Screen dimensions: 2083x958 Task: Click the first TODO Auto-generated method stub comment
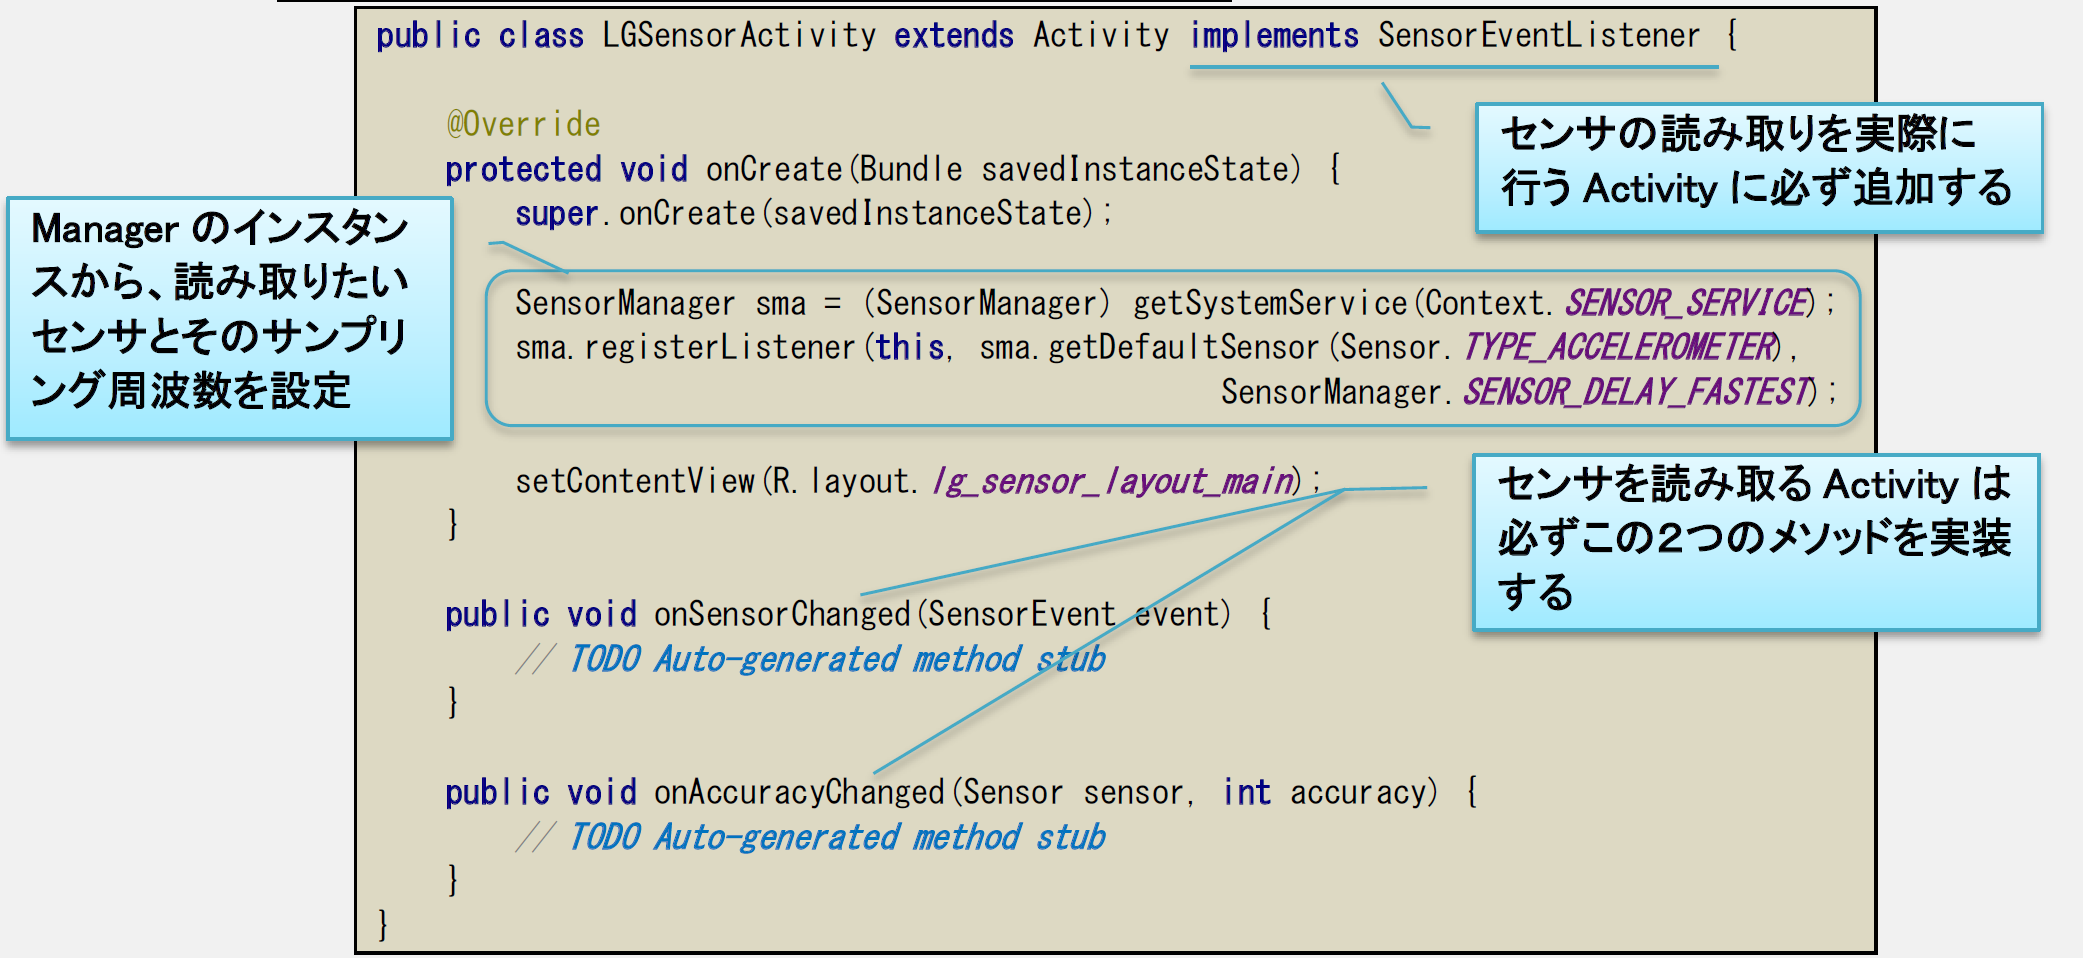[811, 659]
